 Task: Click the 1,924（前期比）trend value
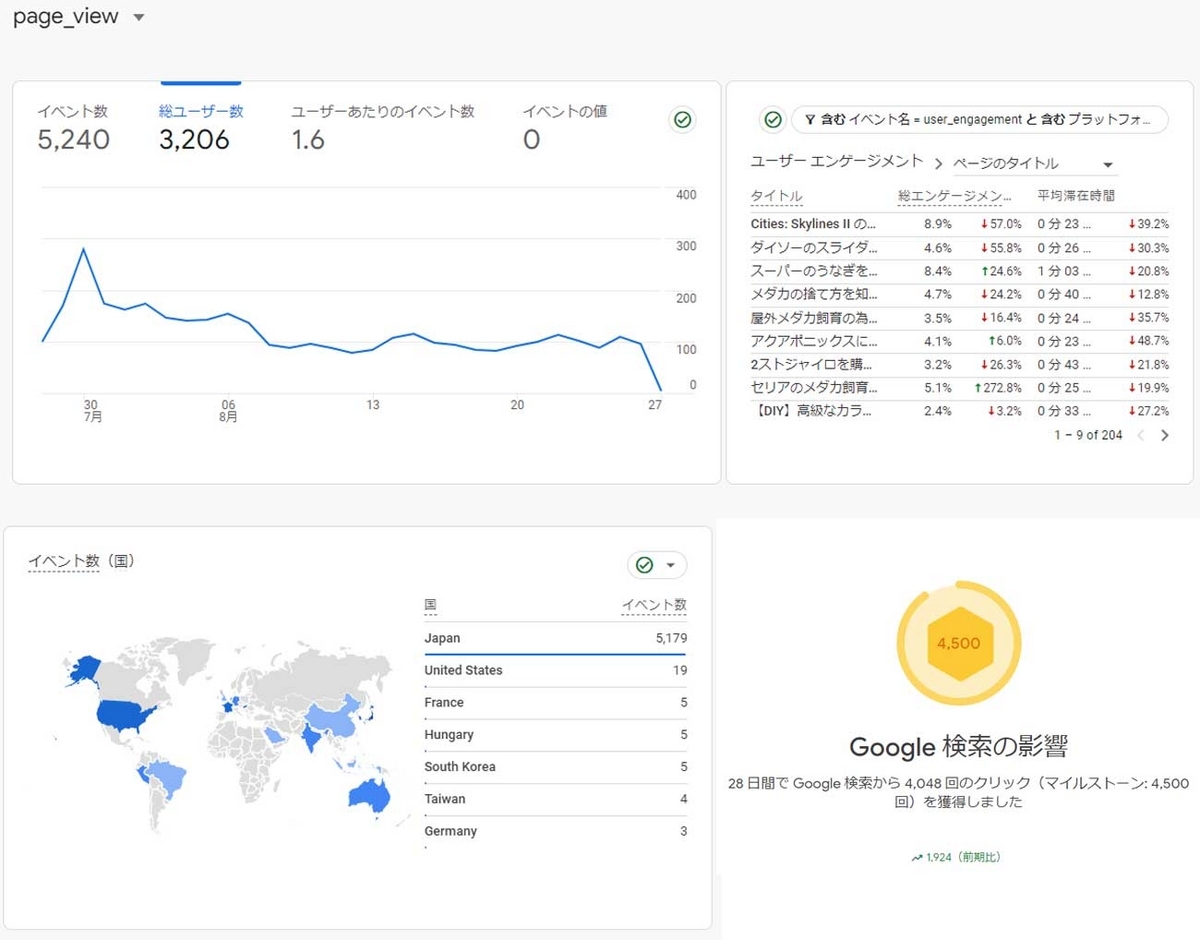[x=963, y=857]
